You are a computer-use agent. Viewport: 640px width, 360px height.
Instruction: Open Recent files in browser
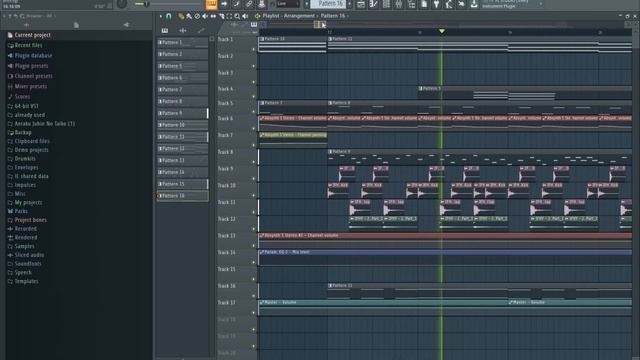[x=28, y=45]
